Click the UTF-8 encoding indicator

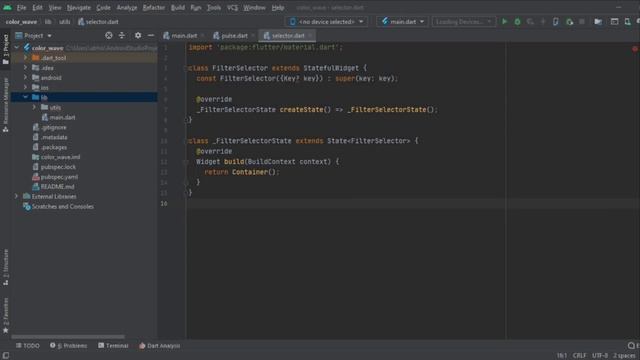600,356
